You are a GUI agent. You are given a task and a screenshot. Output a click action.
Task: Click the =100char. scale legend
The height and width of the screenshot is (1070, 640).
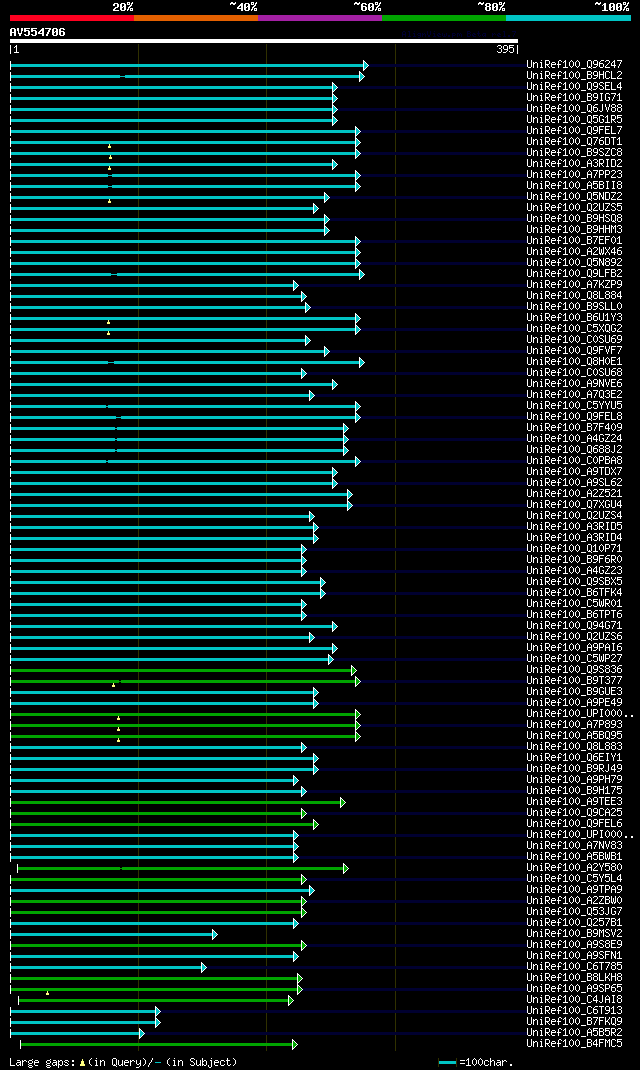[476, 1062]
